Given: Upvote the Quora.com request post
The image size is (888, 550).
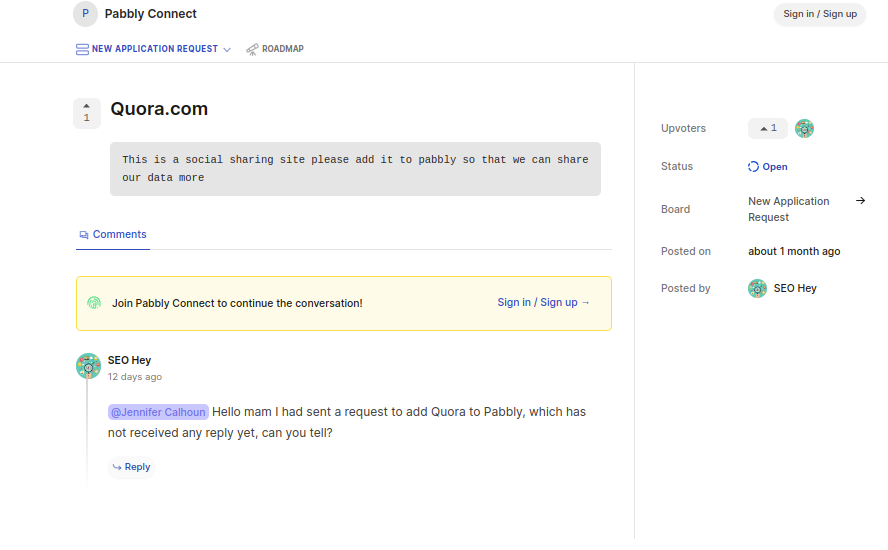Looking at the screenshot, I should point(87,113).
